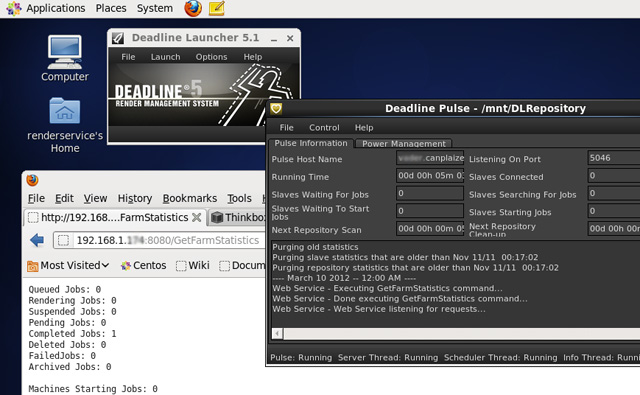Click the Slaves Waiting For Jobs field
The height and width of the screenshot is (395, 640).
pyautogui.click(x=430, y=193)
